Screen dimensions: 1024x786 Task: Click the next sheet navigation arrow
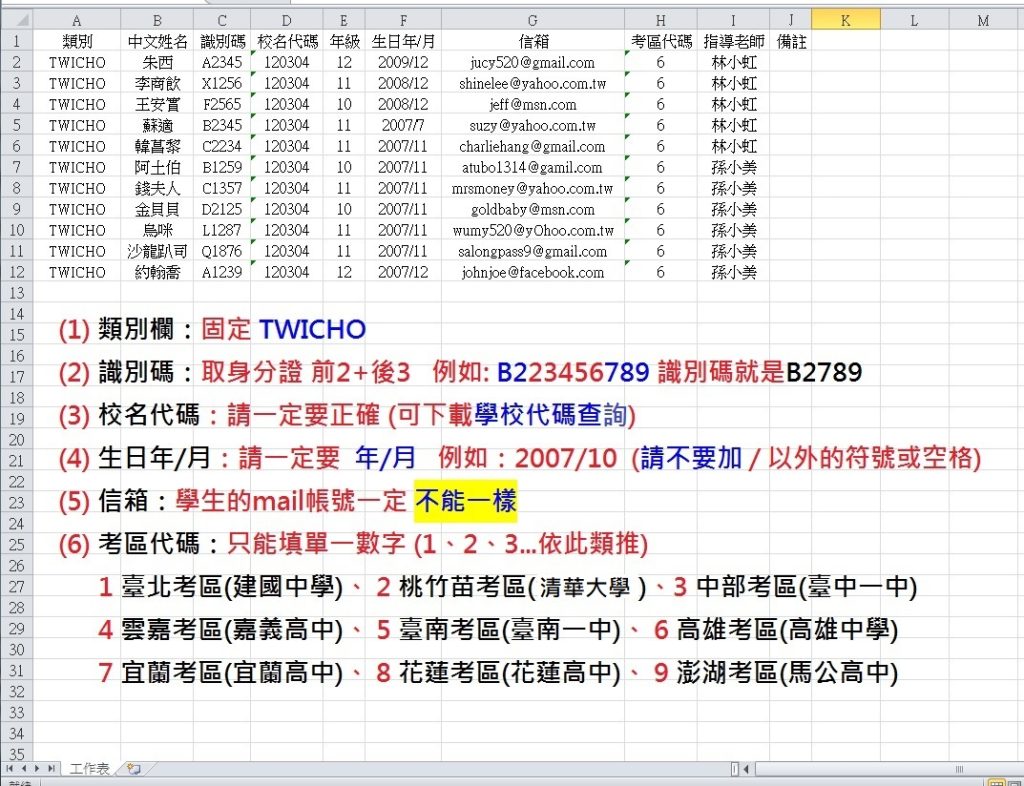coord(38,768)
